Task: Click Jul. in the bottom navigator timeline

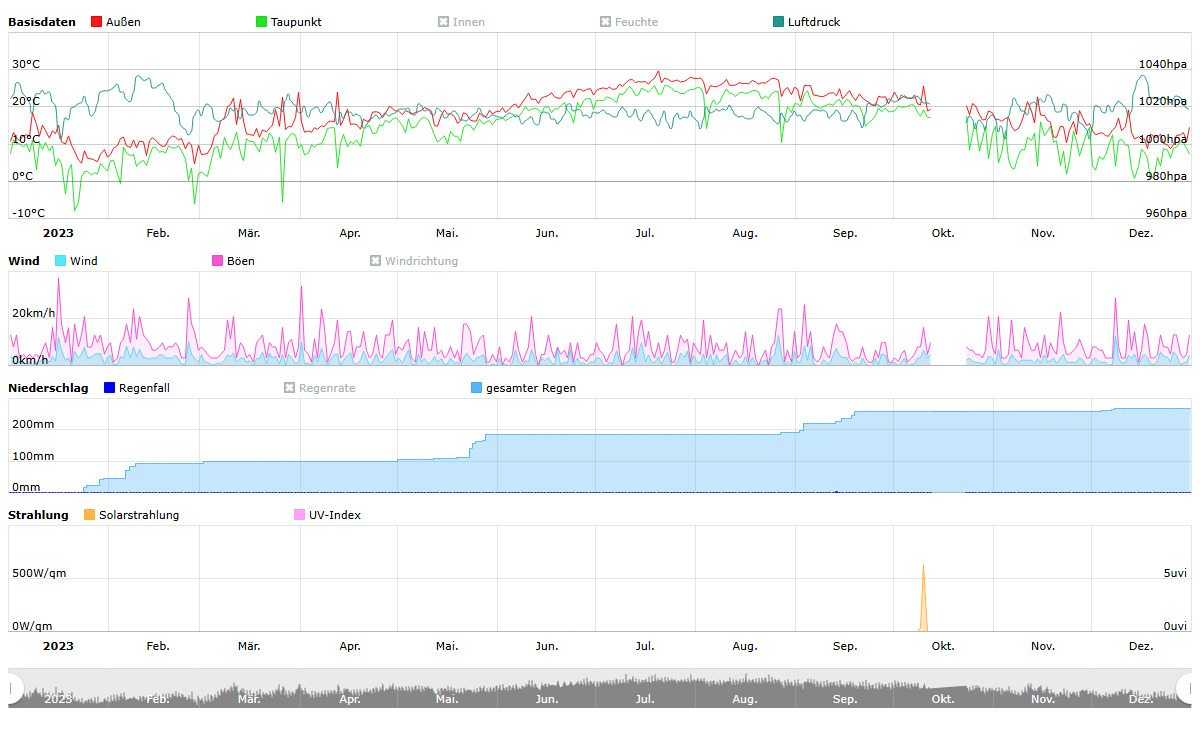Action: click(645, 699)
